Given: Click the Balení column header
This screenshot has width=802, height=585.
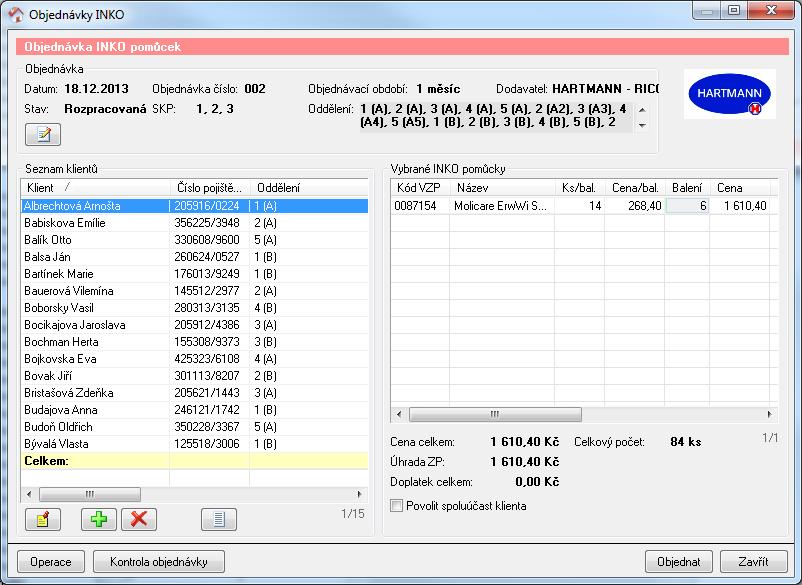Looking at the screenshot, I should (687, 188).
